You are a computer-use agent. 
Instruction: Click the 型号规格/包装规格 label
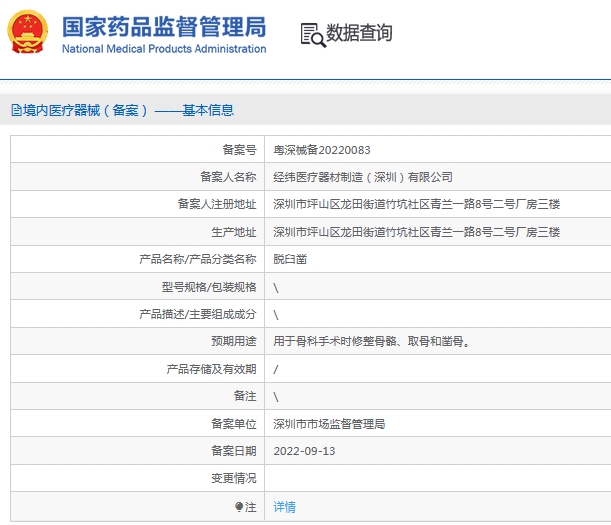tap(209, 287)
